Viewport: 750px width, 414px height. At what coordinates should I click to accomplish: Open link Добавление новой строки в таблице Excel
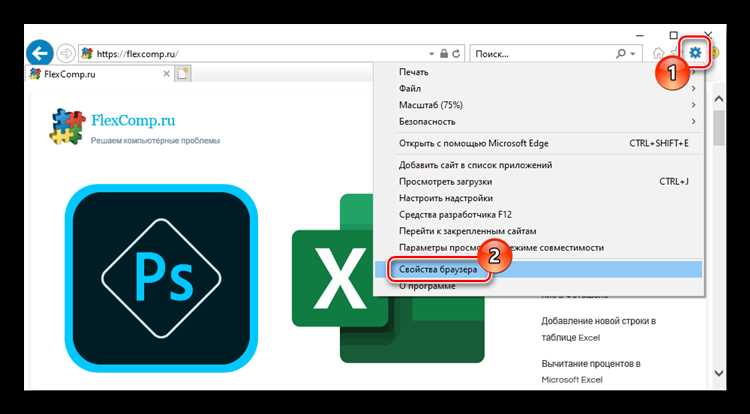pos(598,329)
